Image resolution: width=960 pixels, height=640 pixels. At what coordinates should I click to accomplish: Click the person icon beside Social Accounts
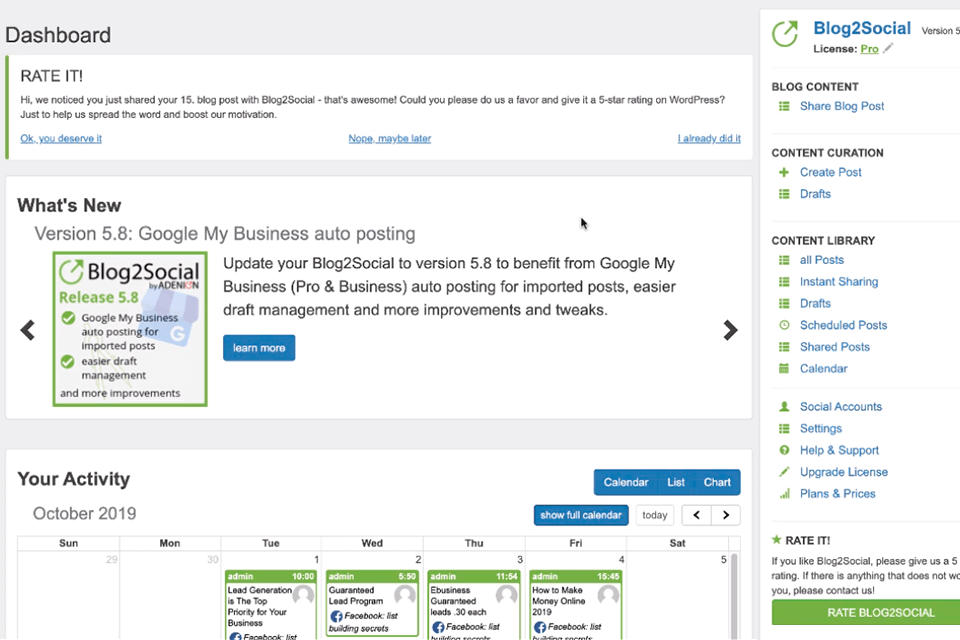[x=784, y=407]
